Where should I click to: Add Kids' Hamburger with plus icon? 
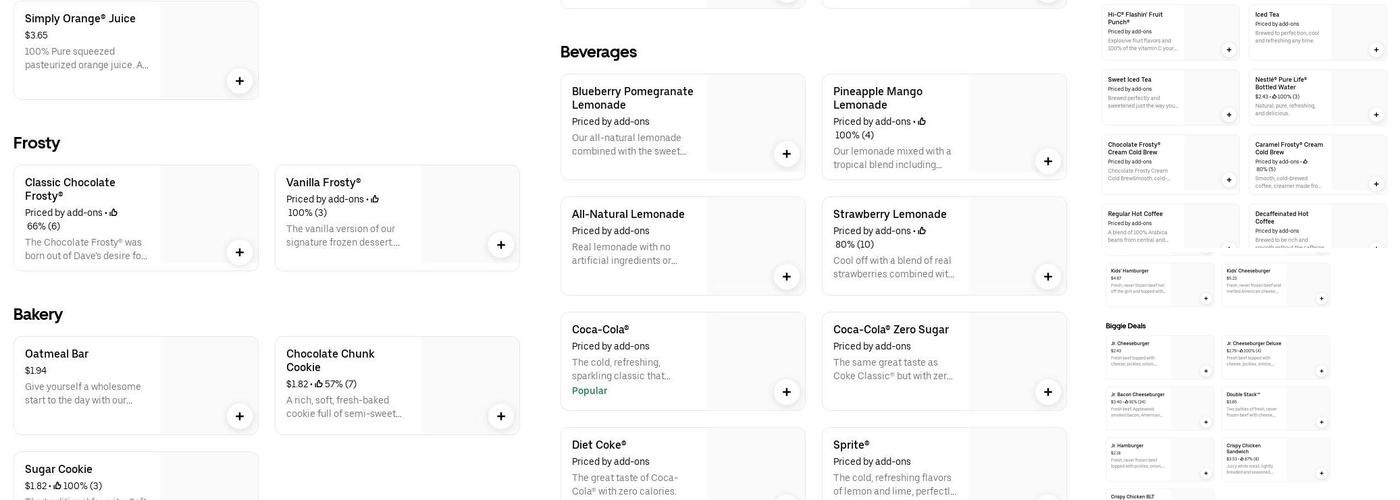pos(1206,298)
